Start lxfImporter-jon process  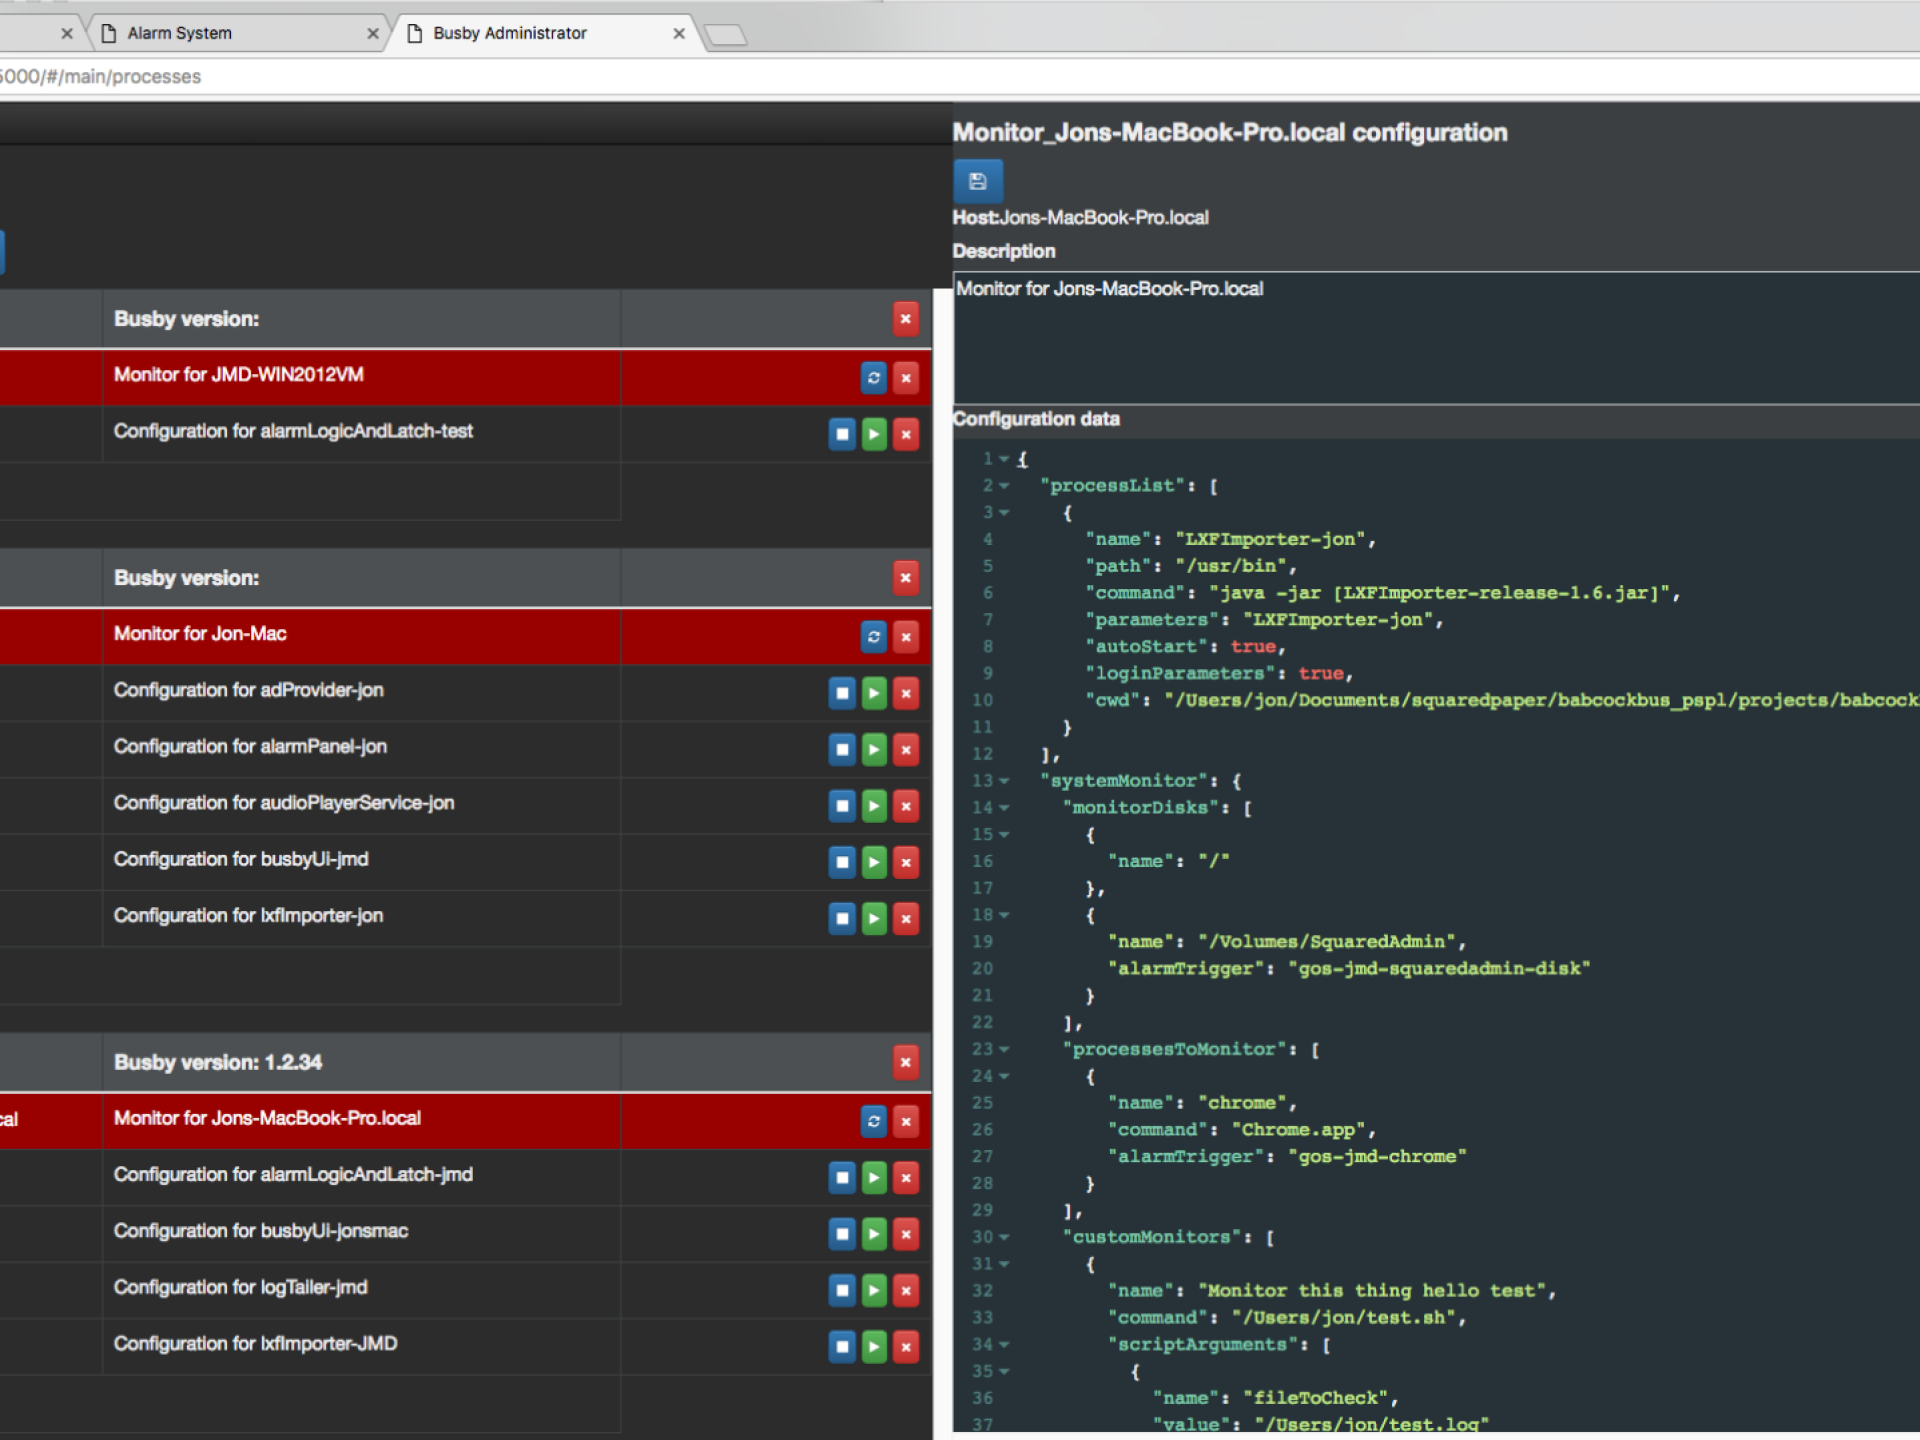coord(874,919)
